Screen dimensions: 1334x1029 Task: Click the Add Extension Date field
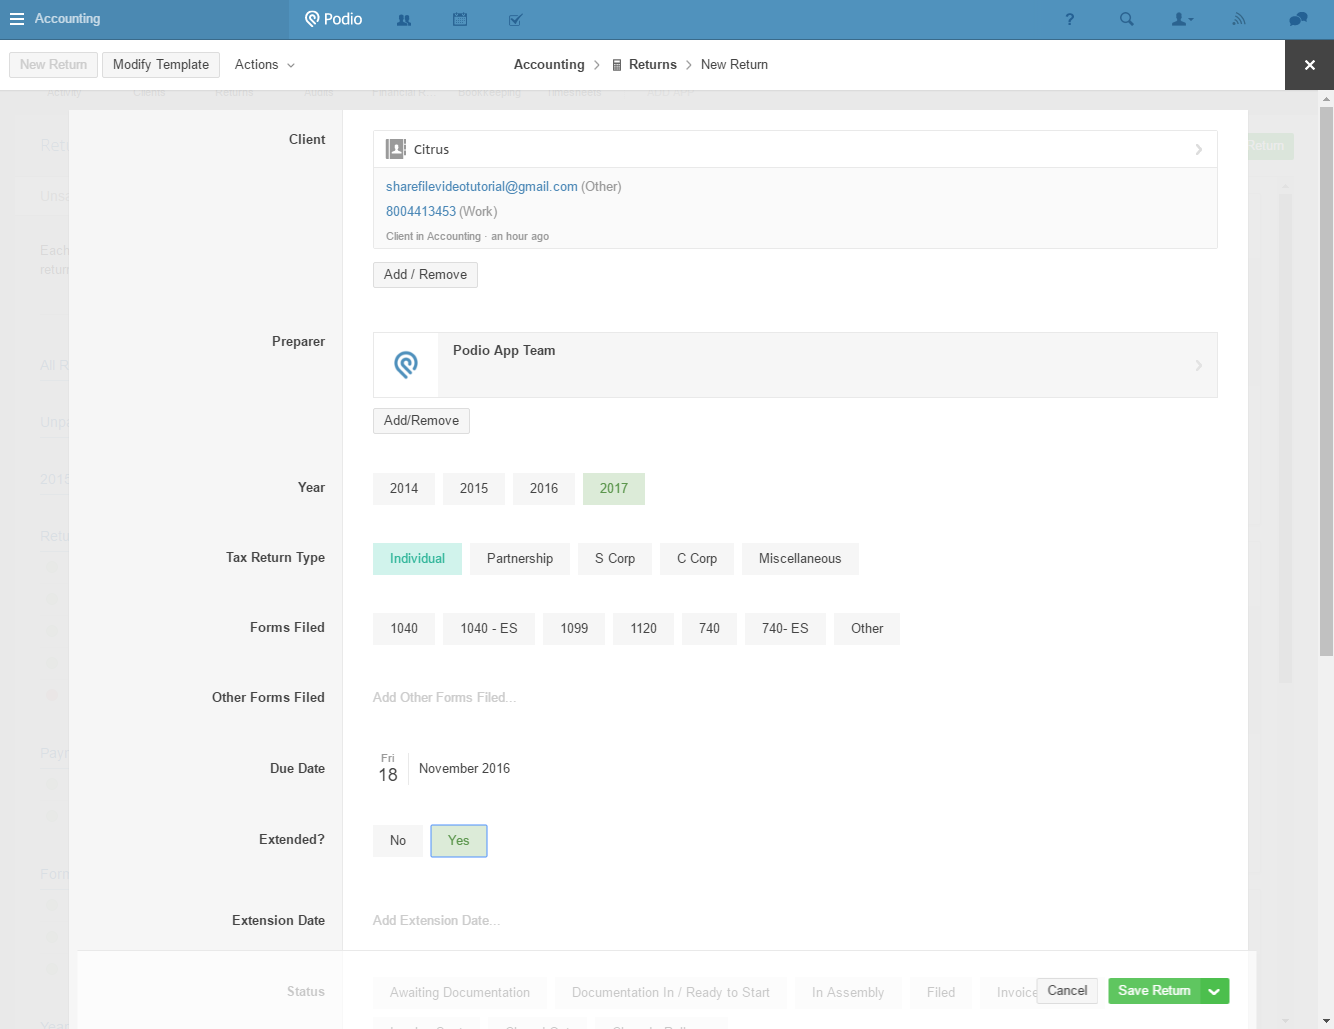point(436,921)
